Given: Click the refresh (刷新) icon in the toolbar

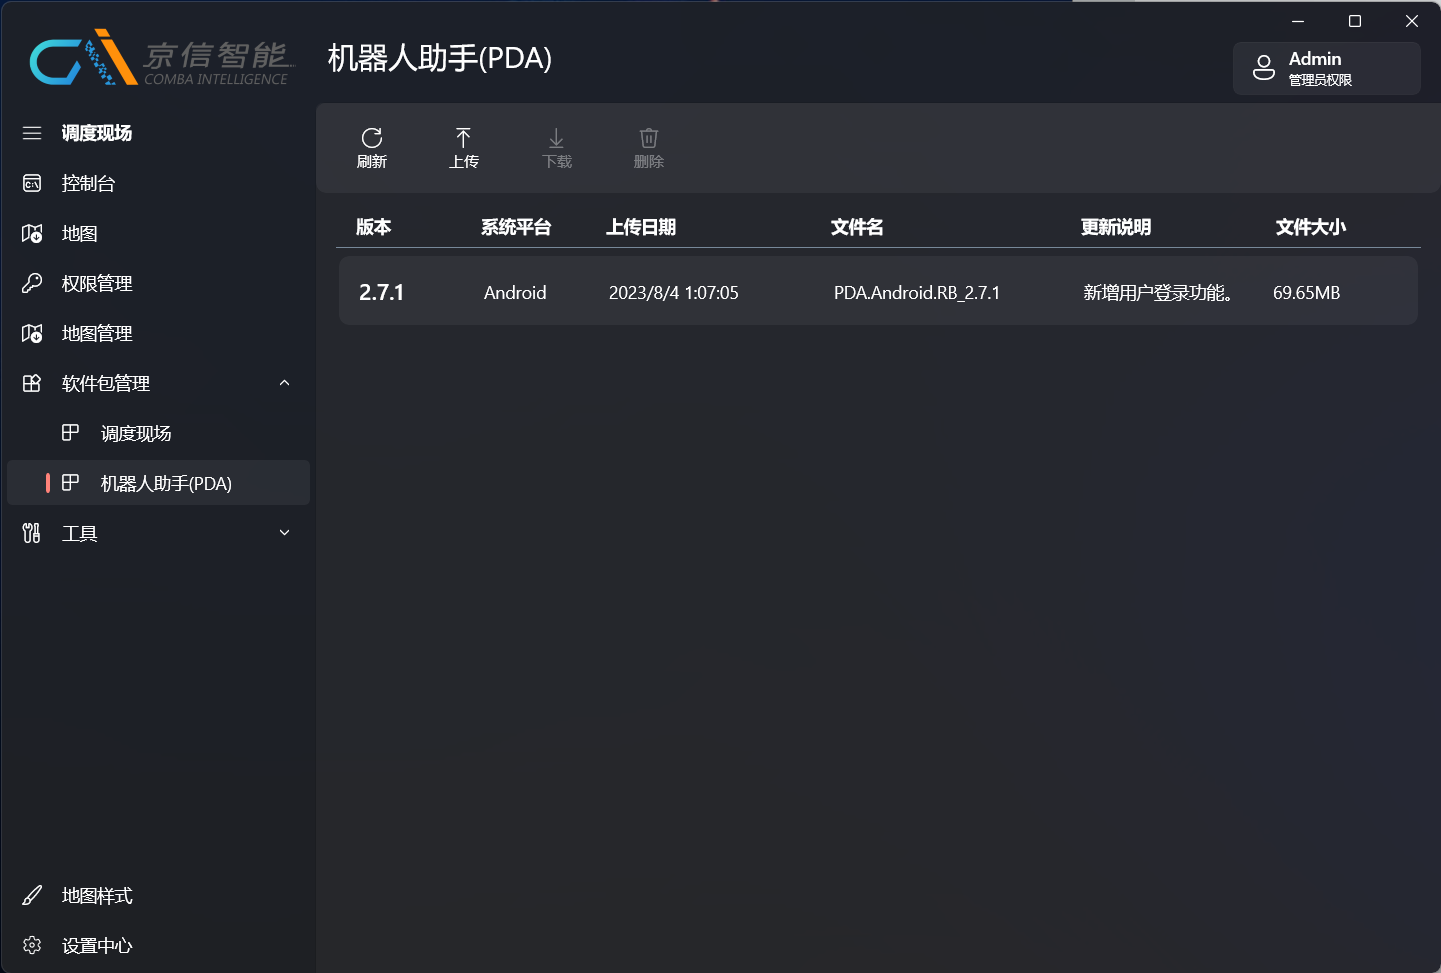Looking at the screenshot, I should click(x=373, y=147).
